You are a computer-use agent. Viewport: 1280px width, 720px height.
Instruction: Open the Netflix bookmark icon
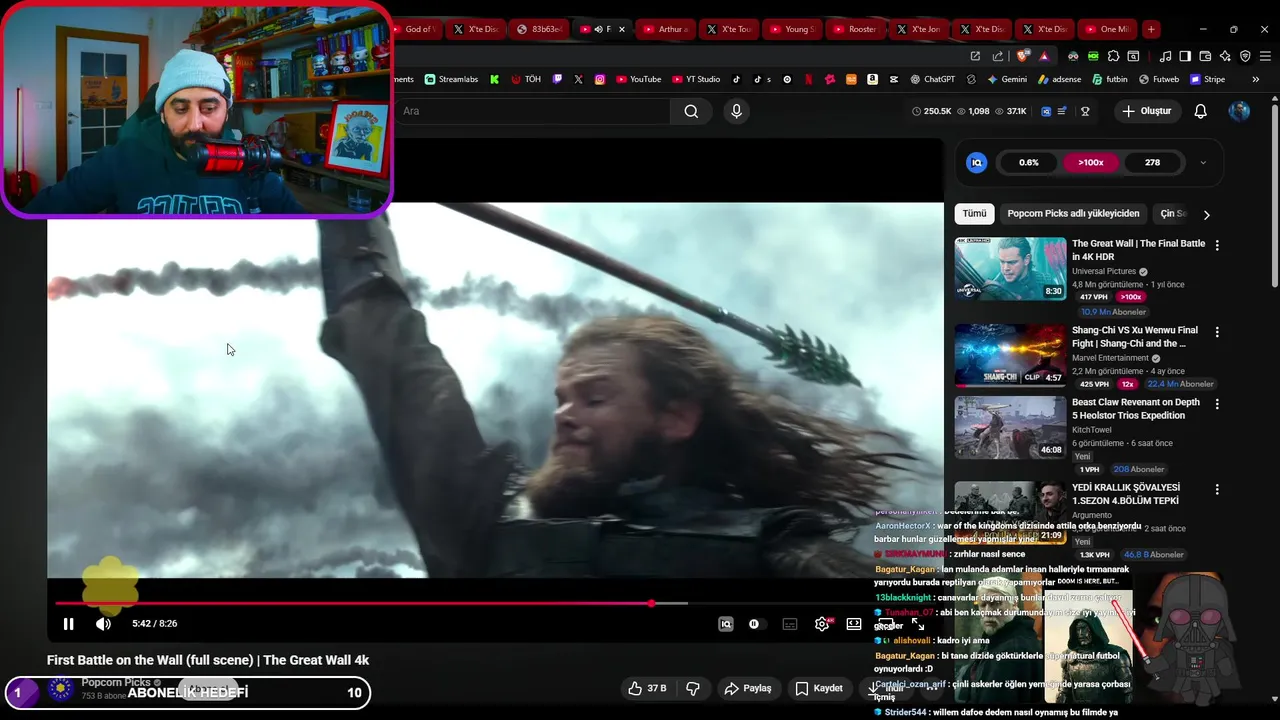(808, 79)
